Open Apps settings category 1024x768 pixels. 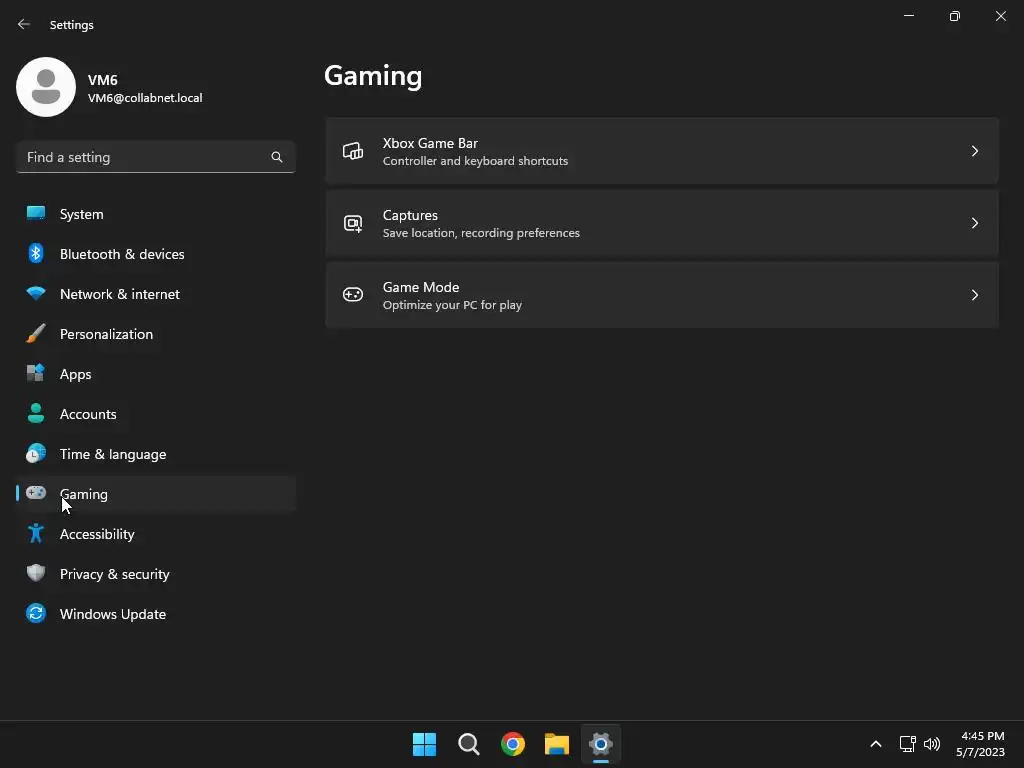click(155, 374)
